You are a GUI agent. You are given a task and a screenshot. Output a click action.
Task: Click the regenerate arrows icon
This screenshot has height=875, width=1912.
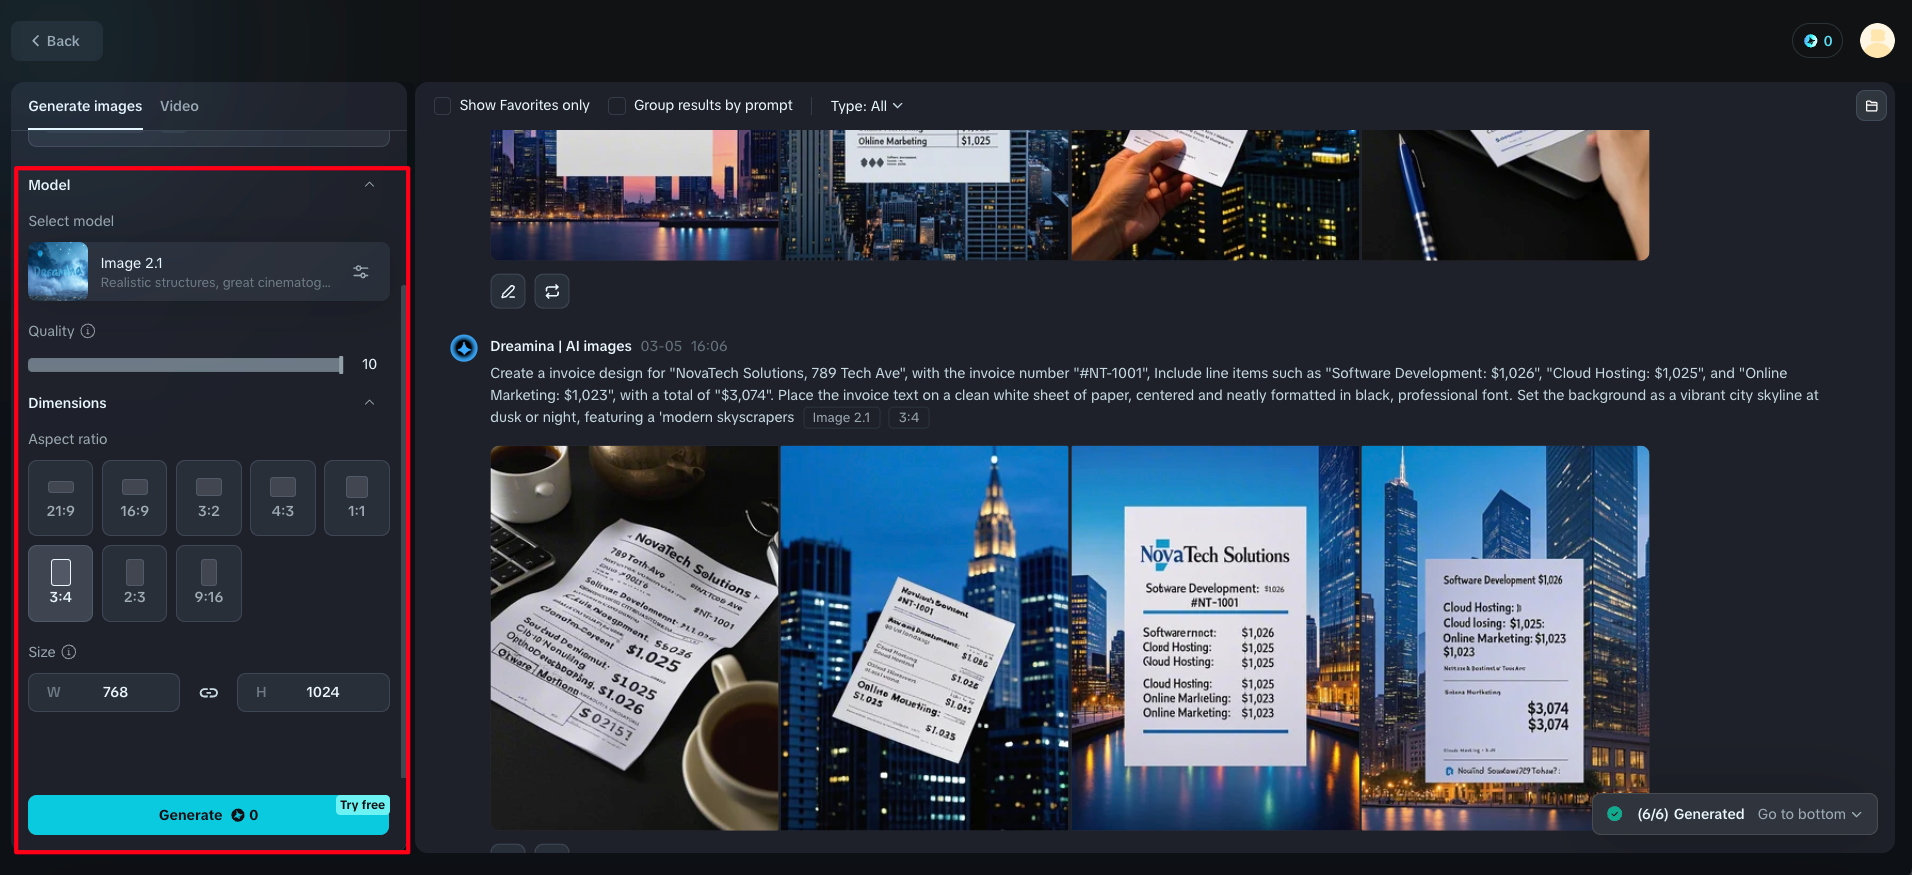click(x=552, y=291)
